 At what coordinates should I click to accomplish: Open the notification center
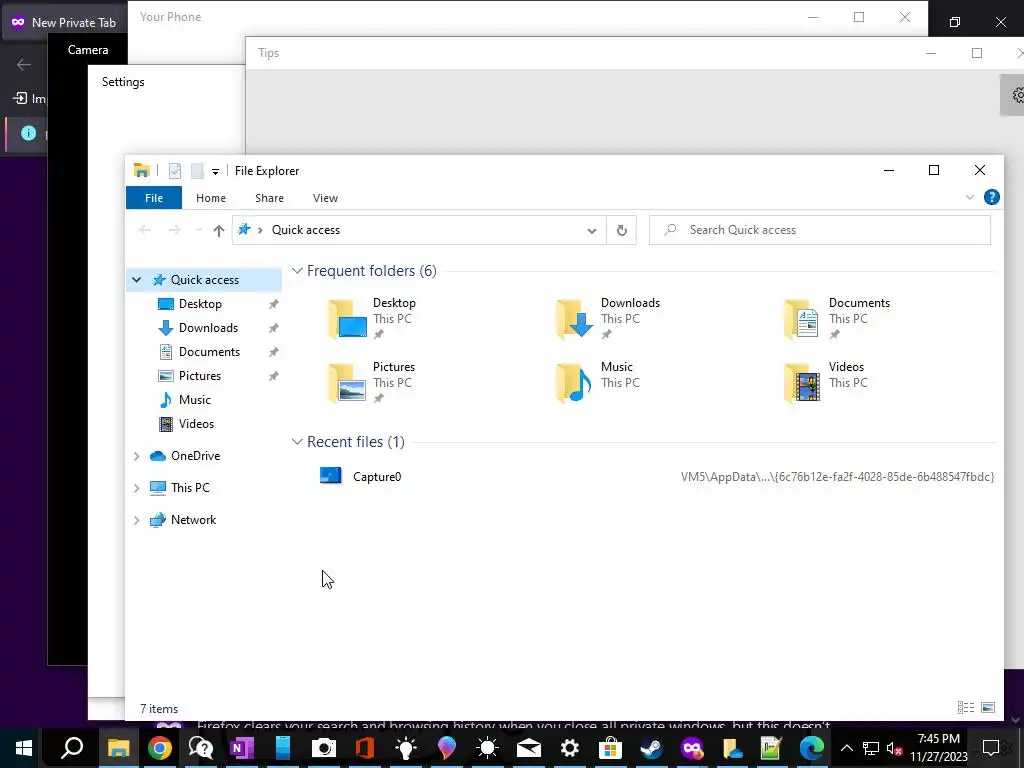click(x=991, y=748)
